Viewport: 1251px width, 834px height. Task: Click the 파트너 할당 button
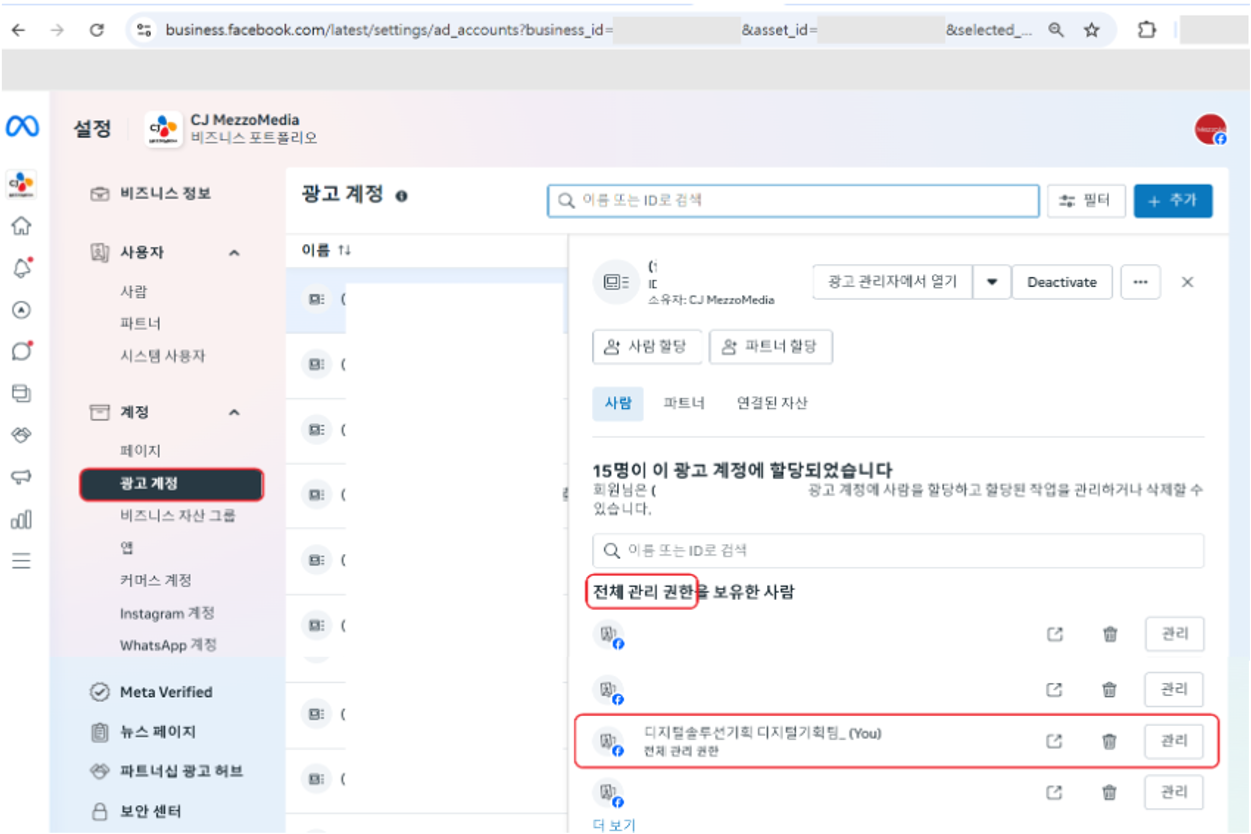pyautogui.click(x=771, y=346)
